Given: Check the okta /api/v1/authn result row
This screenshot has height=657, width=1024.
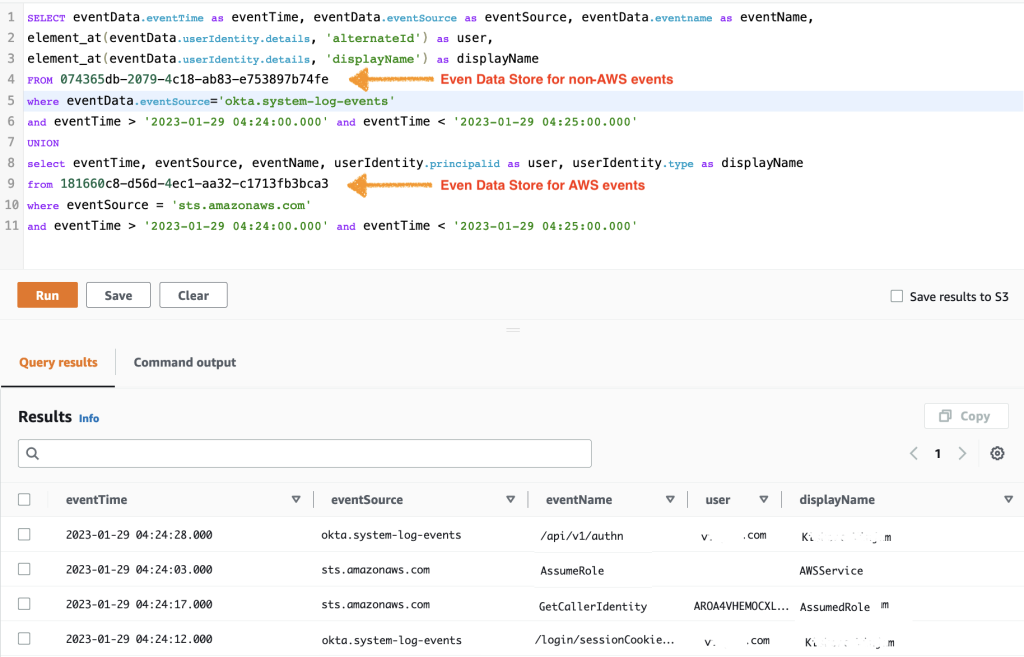Looking at the screenshot, I should pos(24,534).
